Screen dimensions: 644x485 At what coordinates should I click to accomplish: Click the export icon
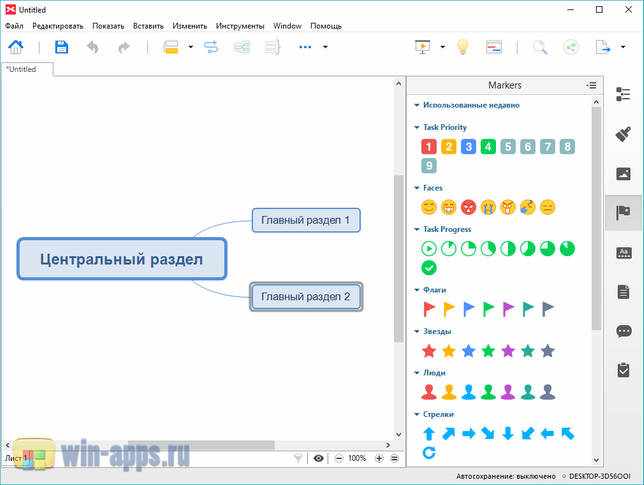coord(603,47)
